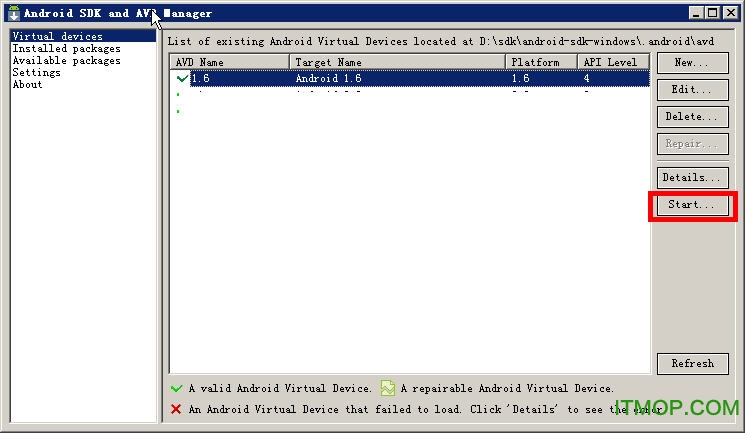Image resolution: width=745 pixels, height=433 pixels.
Task: Open Details... for the selected AVD
Action: pos(692,177)
